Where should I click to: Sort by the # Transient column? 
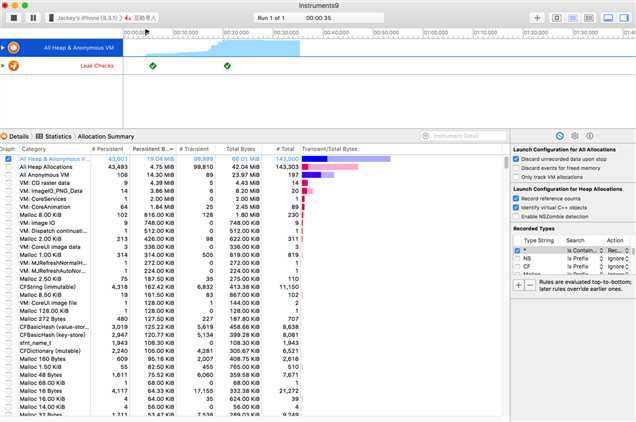pyautogui.click(x=194, y=149)
